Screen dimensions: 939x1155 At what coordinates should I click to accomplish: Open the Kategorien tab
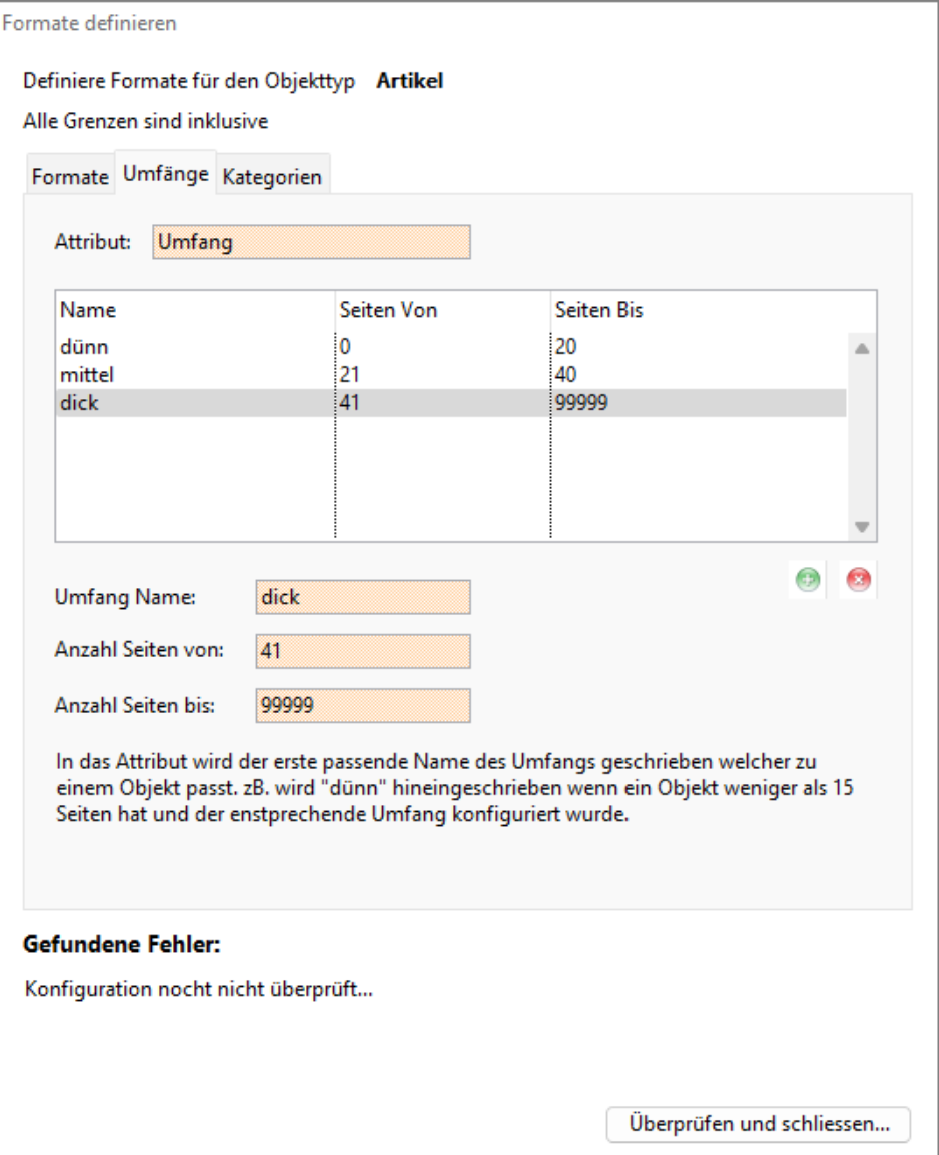(x=272, y=177)
